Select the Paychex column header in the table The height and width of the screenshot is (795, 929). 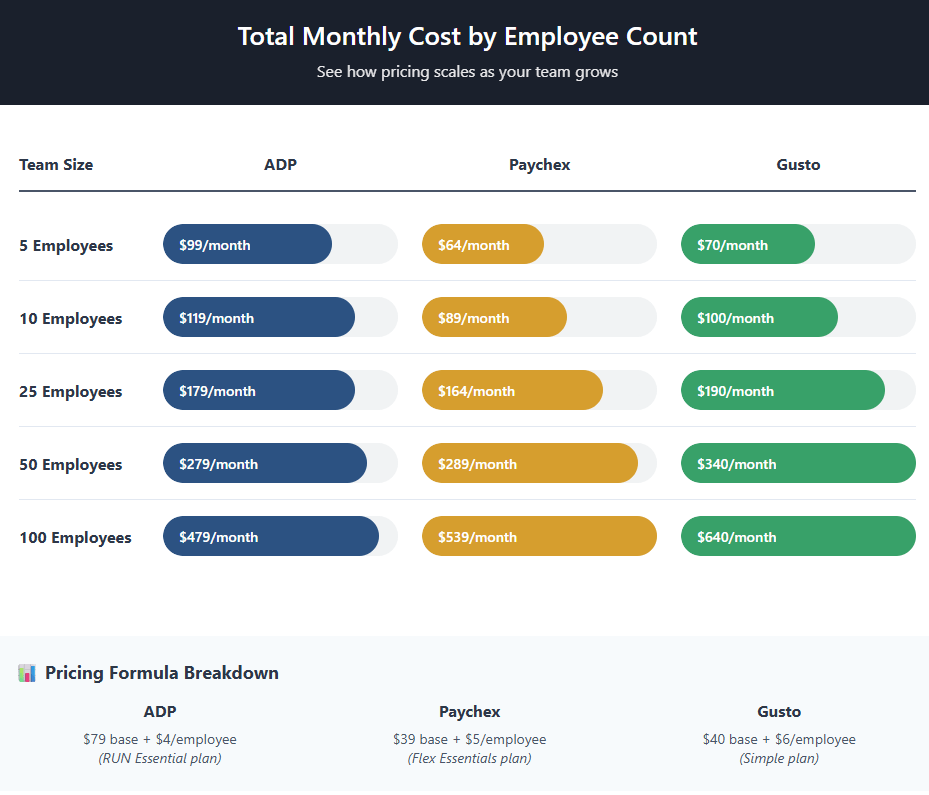click(x=539, y=165)
